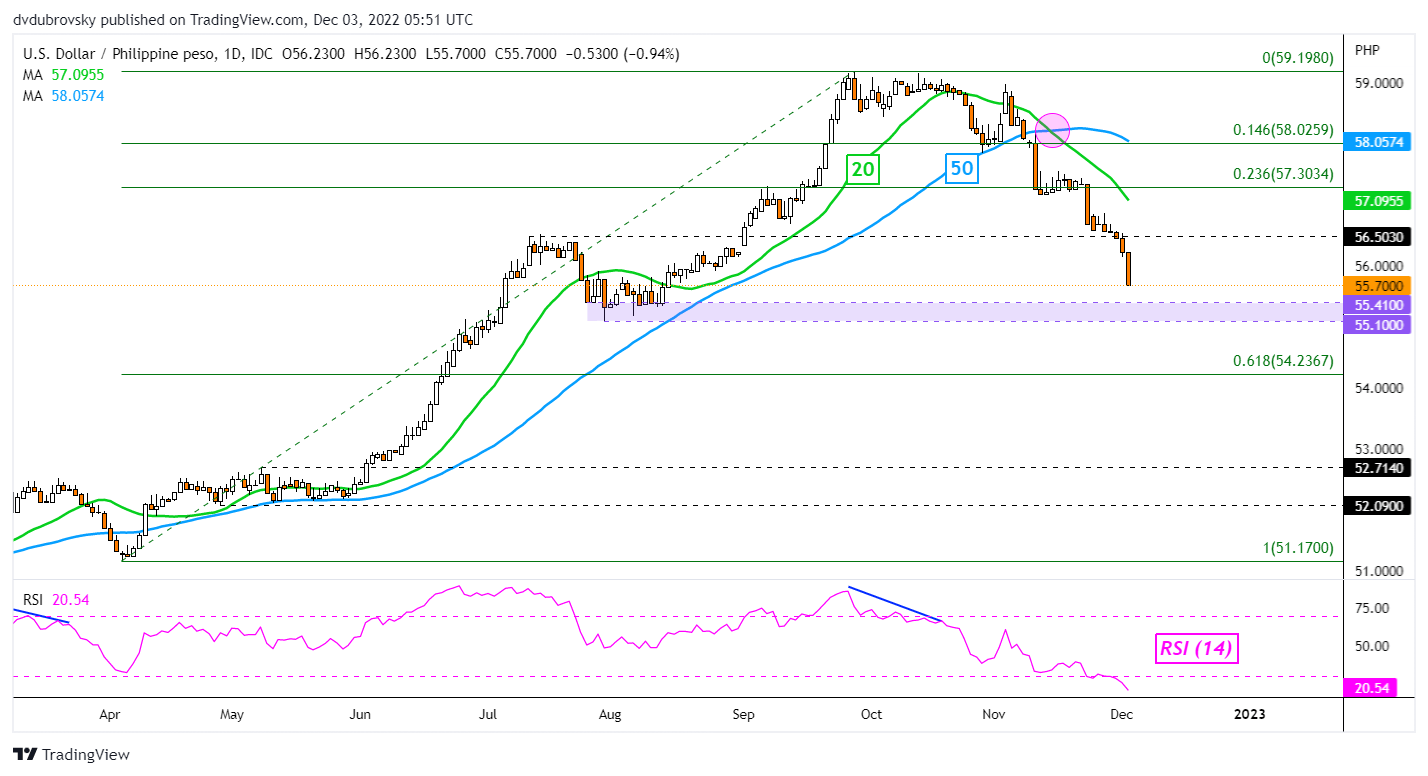The width and height of the screenshot is (1428, 776).
Task: Click the 54.0000 price axis tick
Action: [1380, 388]
